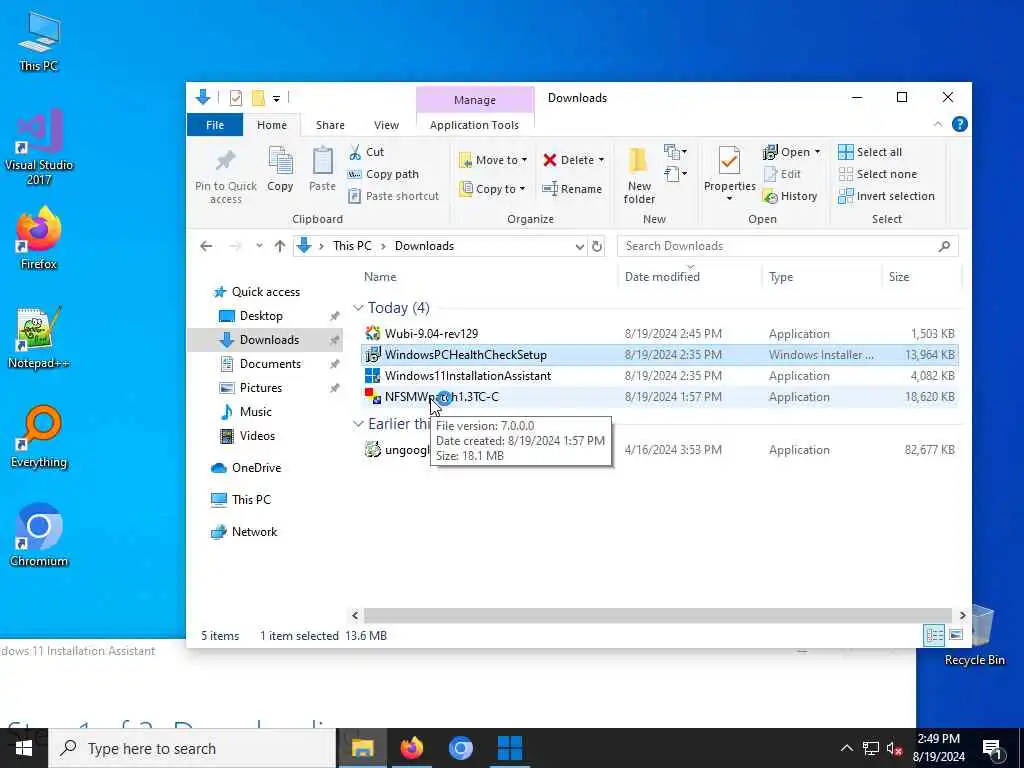Create a New folder
Image resolution: width=1024 pixels, height=768 pixels.
tap(639, 175)
